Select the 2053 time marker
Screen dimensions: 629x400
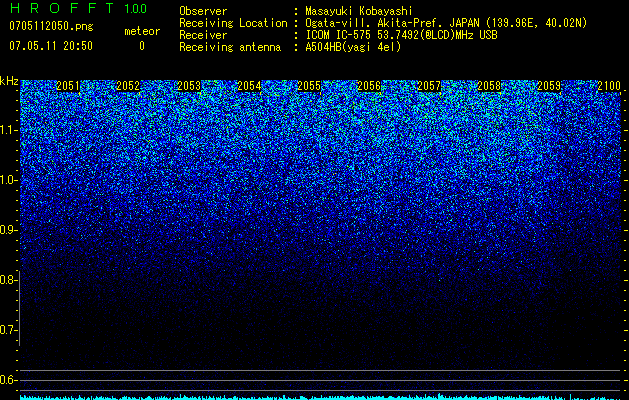pyautogui.click(x=189, y=86)
